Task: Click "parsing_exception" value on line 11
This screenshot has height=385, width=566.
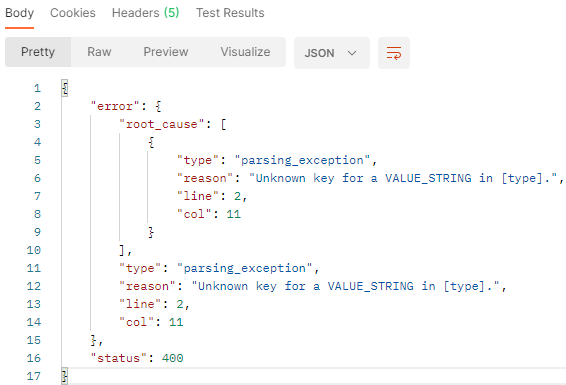Action: (244, 268)
